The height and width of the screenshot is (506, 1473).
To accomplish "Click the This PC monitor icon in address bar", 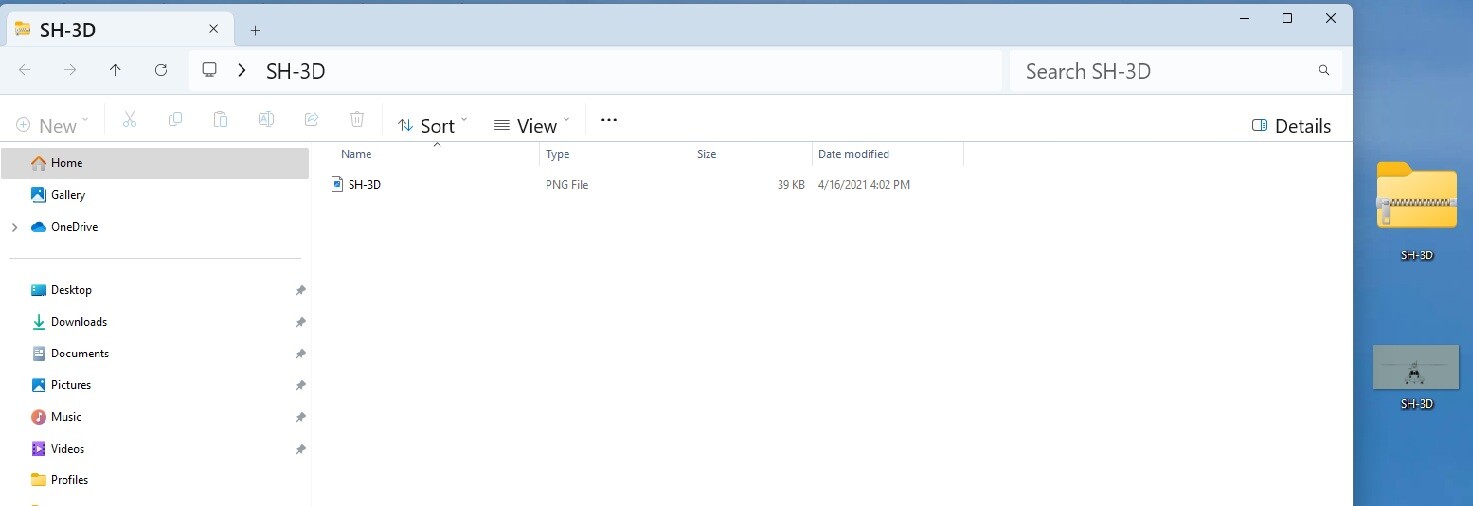I will click(x=209, y=70).
